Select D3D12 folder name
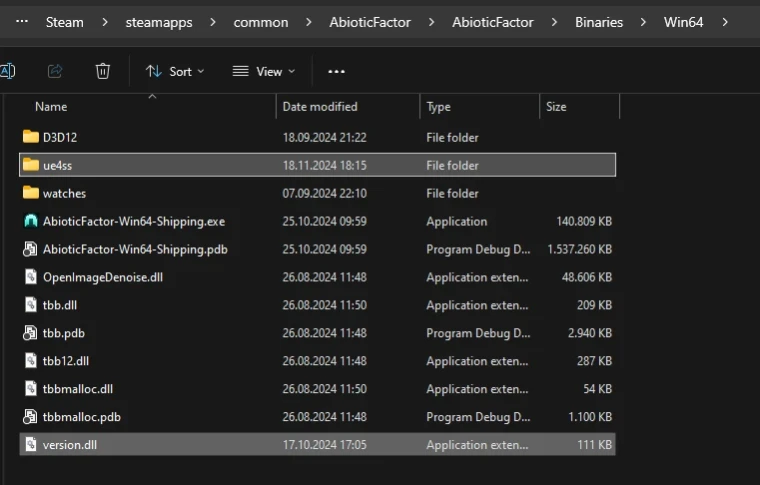 point(60,138)
